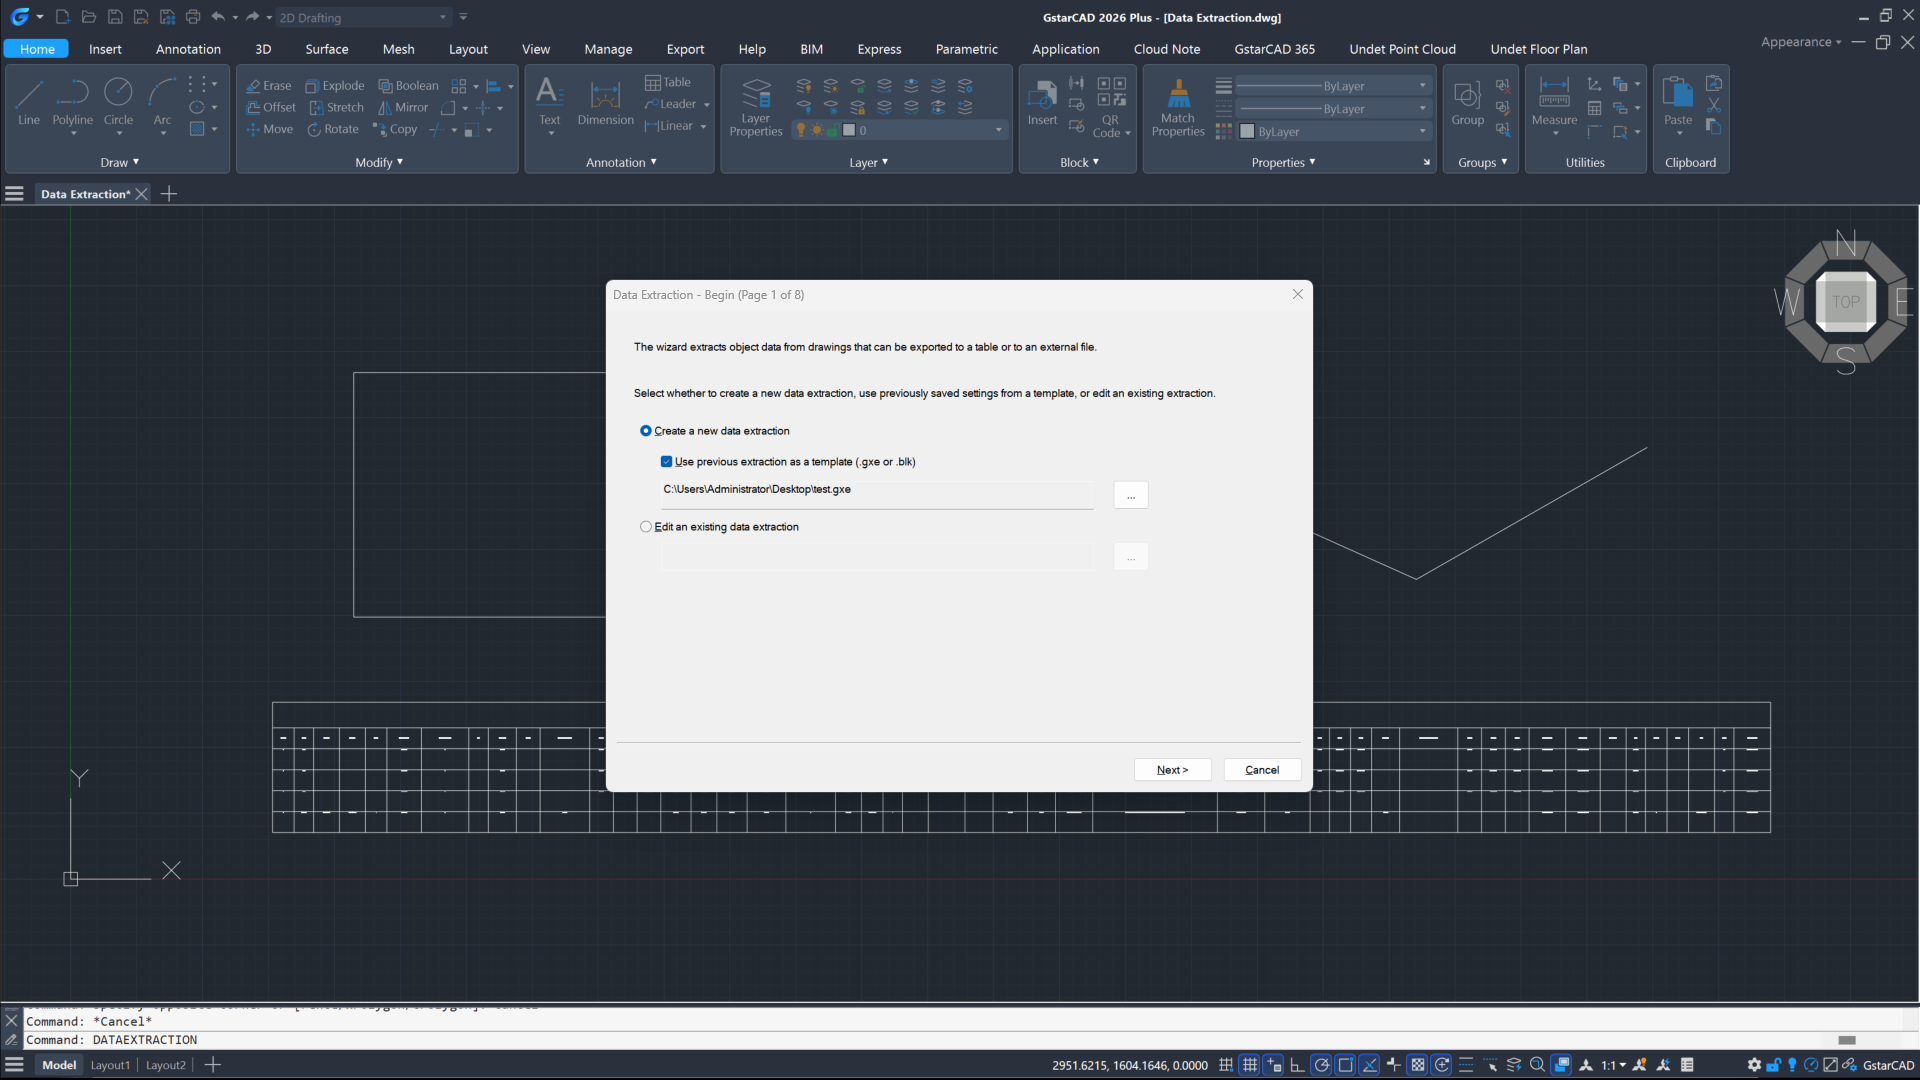Viewport: 1920px width, 1080px height.
Task: Toggle polar tracking in status bar
Action: tap(1321, 1065)
